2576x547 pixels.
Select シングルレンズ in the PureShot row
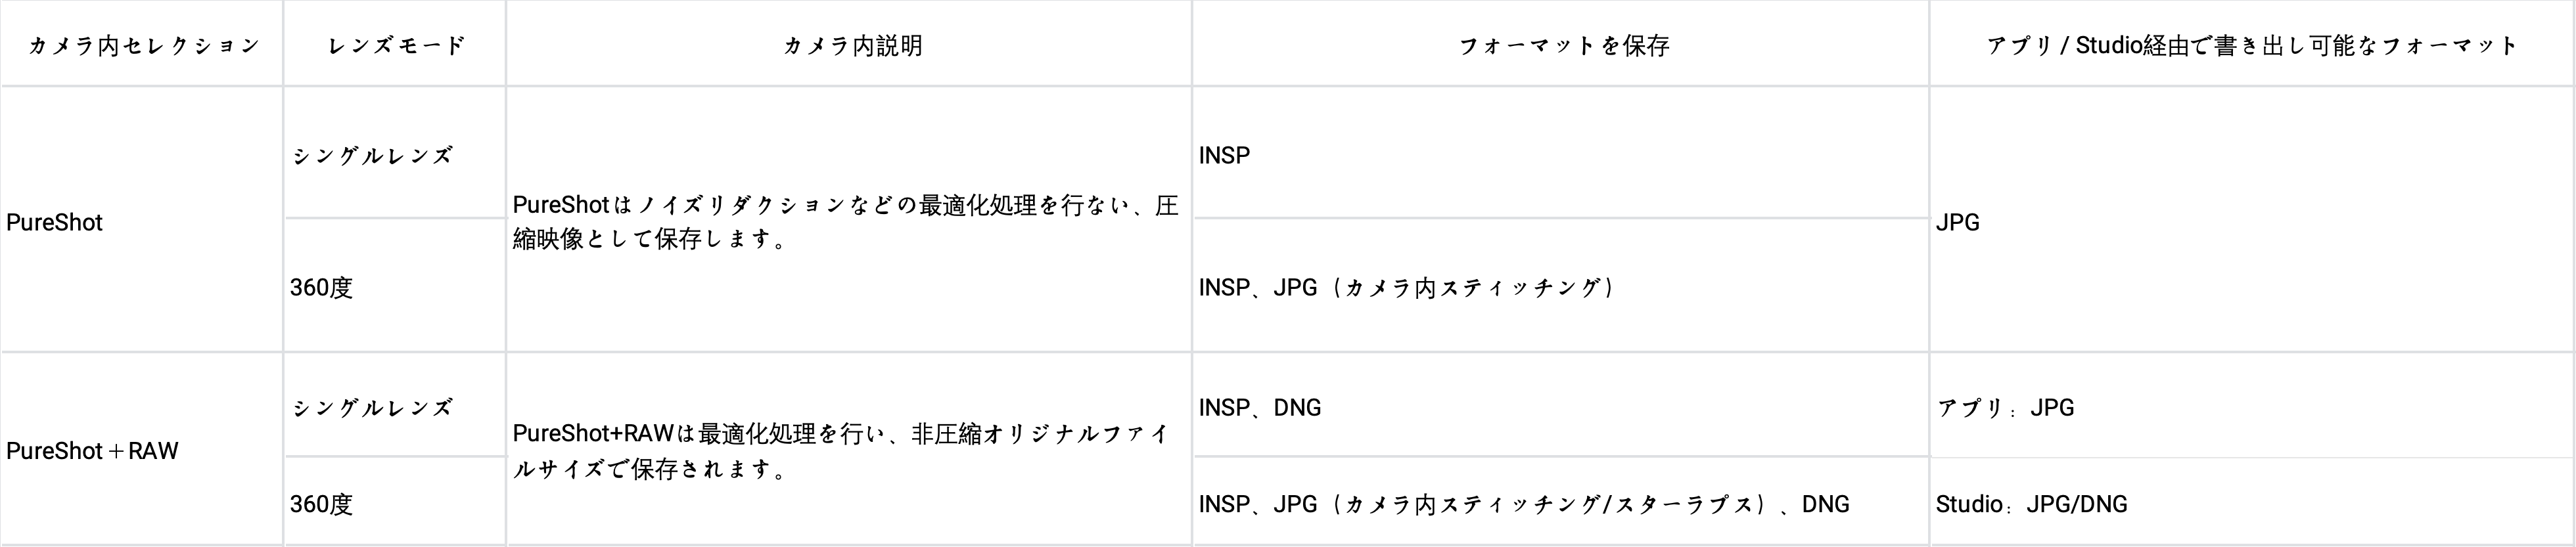372,156
